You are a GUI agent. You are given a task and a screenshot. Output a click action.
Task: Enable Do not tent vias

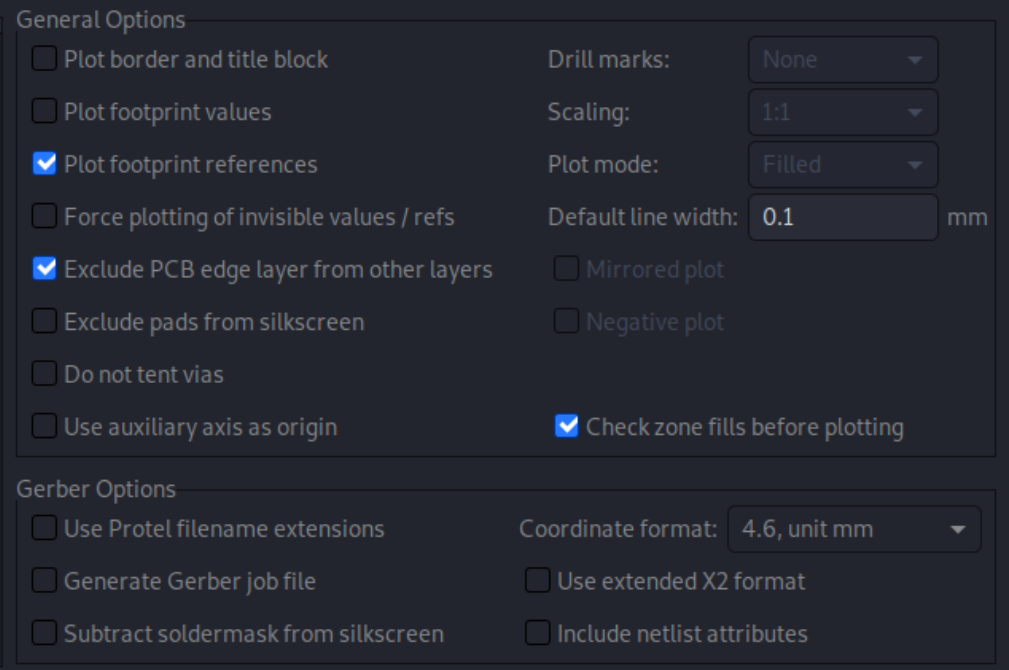point(44,374)
